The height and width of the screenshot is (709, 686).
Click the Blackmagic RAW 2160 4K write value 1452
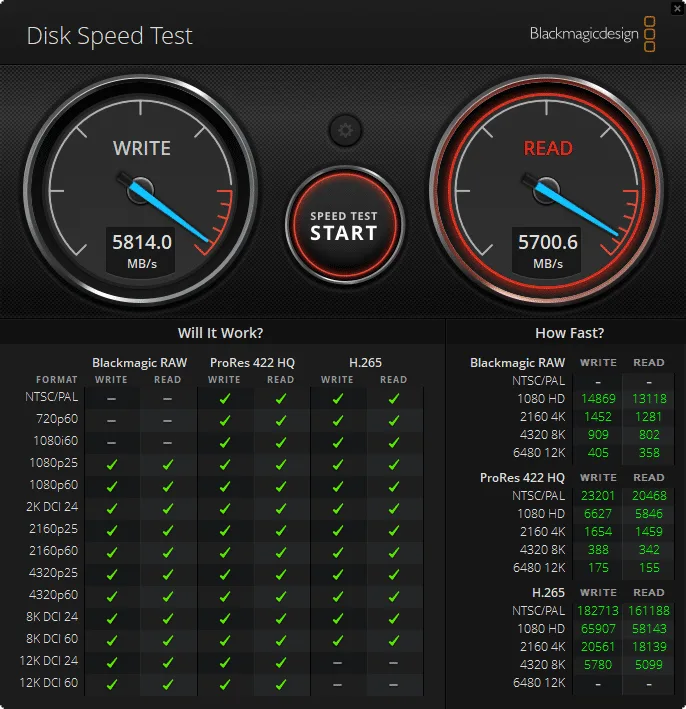click(598, 417)
